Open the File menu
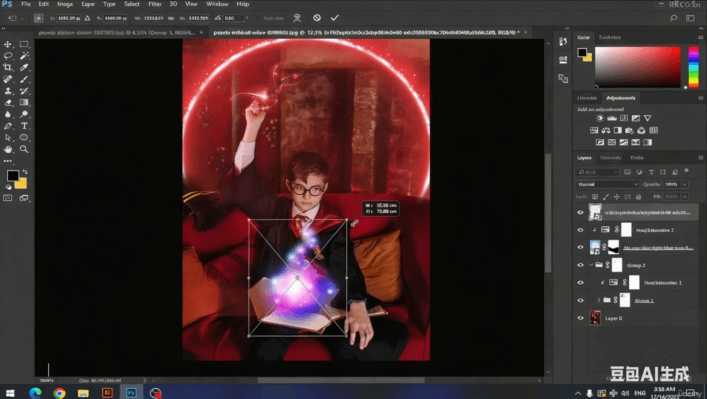This screenshot has height=399, width=707. [26, 4]
